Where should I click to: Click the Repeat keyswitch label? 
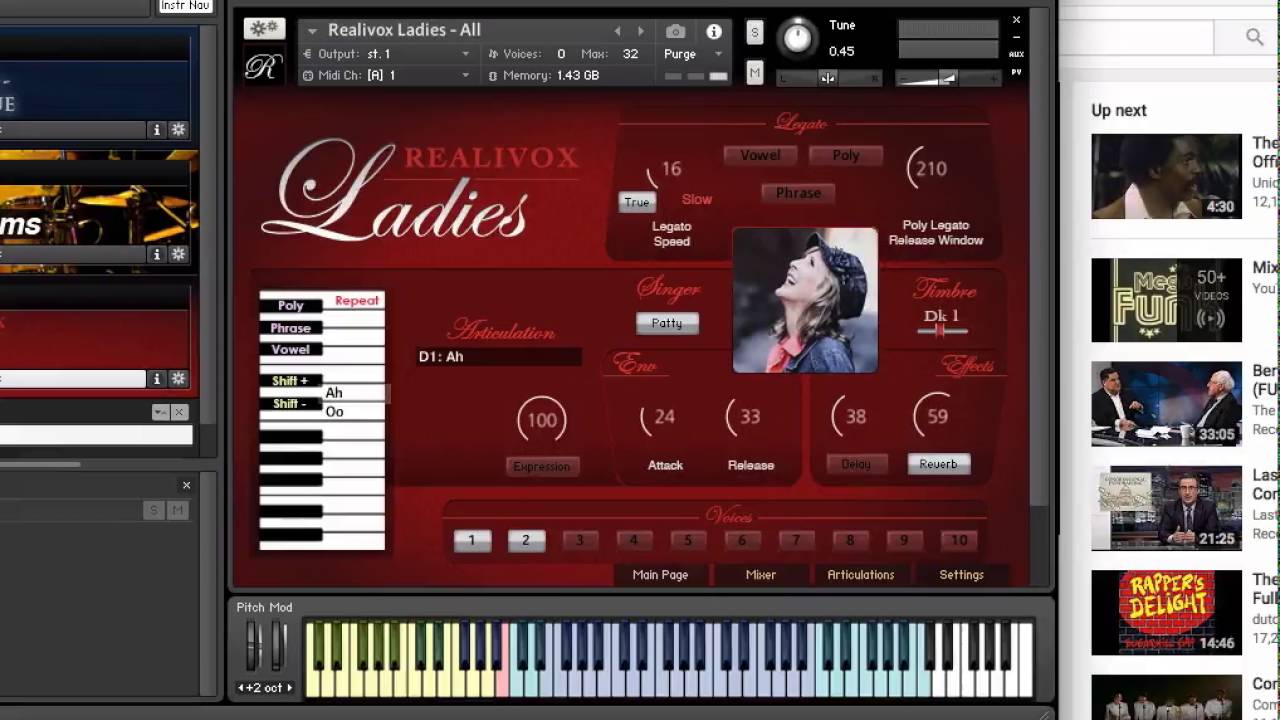coord(357,301)
